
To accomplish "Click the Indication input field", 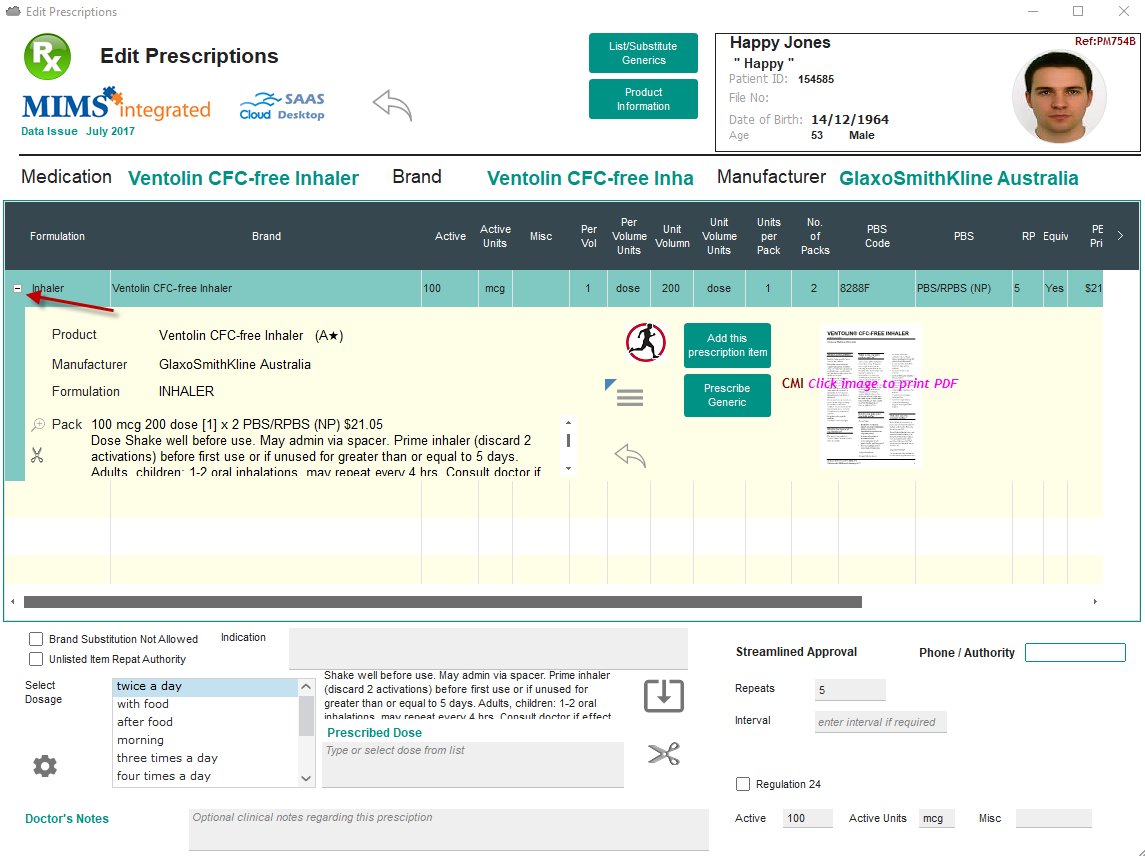I will pyautogui.click(x=489, y=649).
